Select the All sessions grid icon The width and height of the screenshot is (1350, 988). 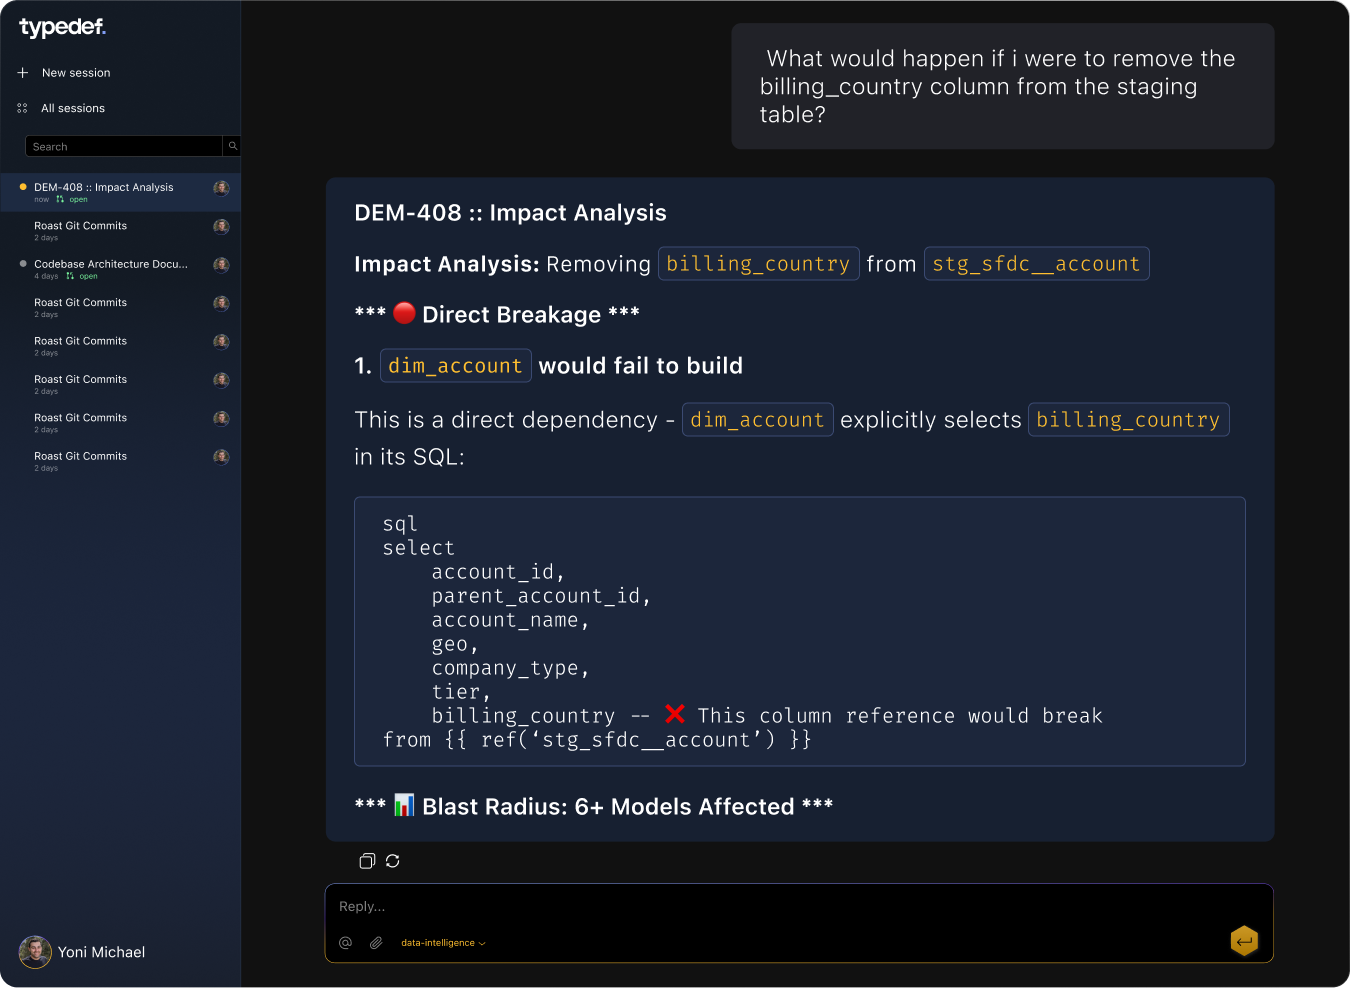[22, 108]
